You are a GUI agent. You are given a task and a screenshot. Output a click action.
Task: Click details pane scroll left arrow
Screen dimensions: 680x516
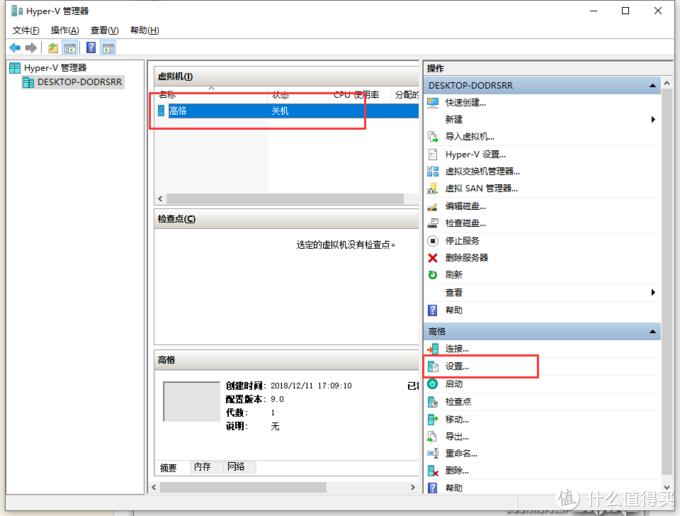[154, 487]
